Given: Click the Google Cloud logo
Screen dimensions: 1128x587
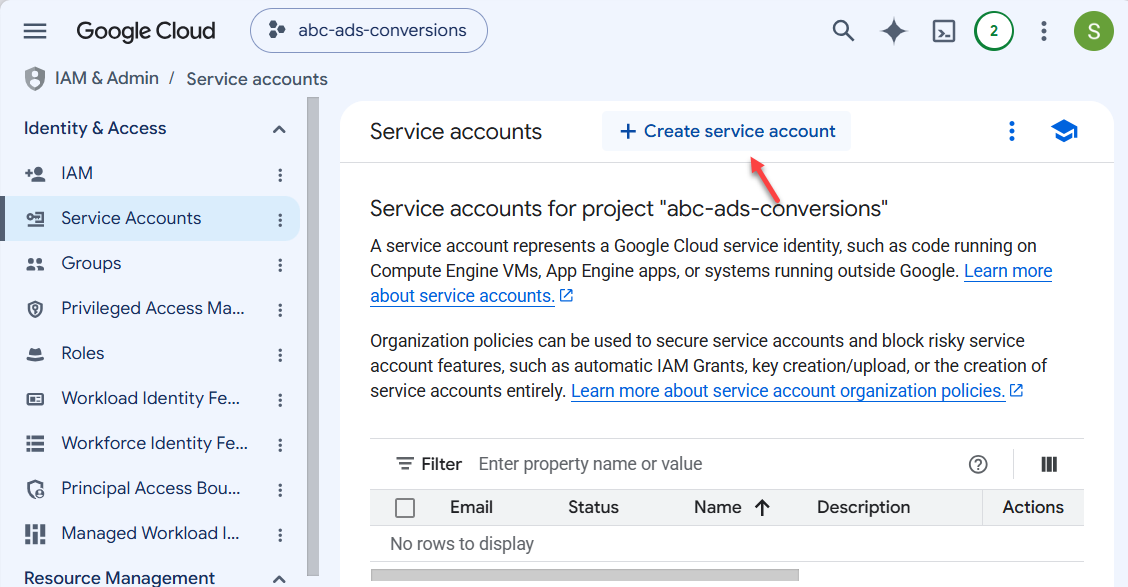Looking at the screenshot, I should [145, 31].
